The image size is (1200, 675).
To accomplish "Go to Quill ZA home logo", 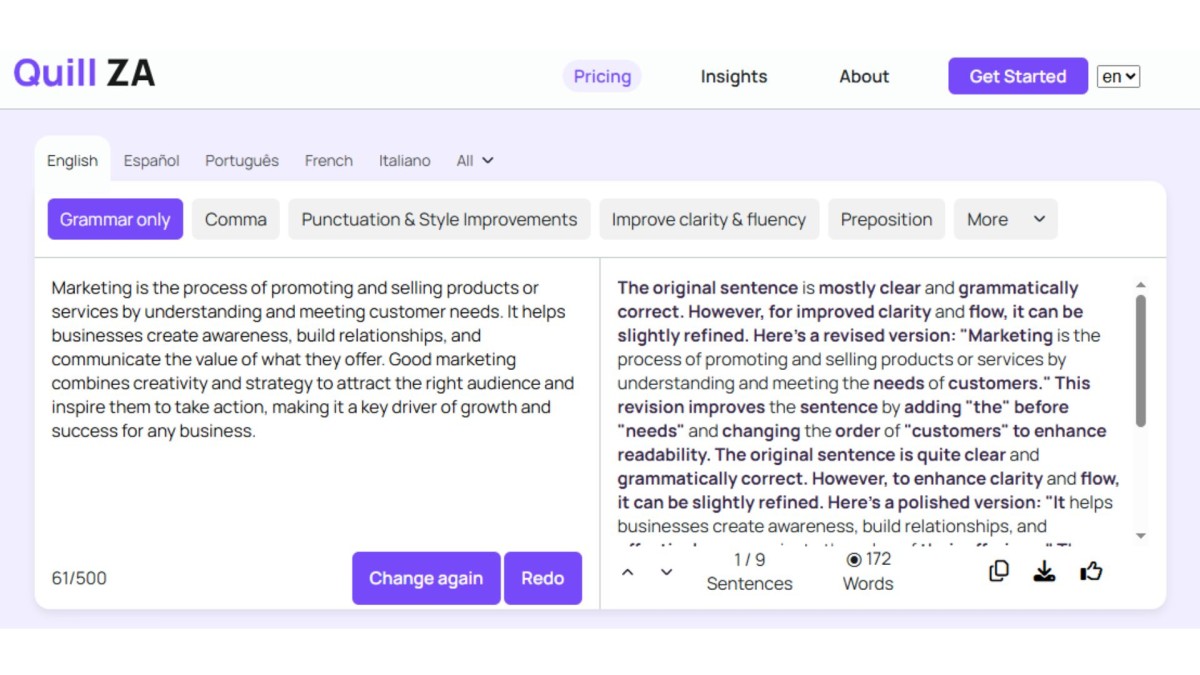I will [x=84, y=73].
